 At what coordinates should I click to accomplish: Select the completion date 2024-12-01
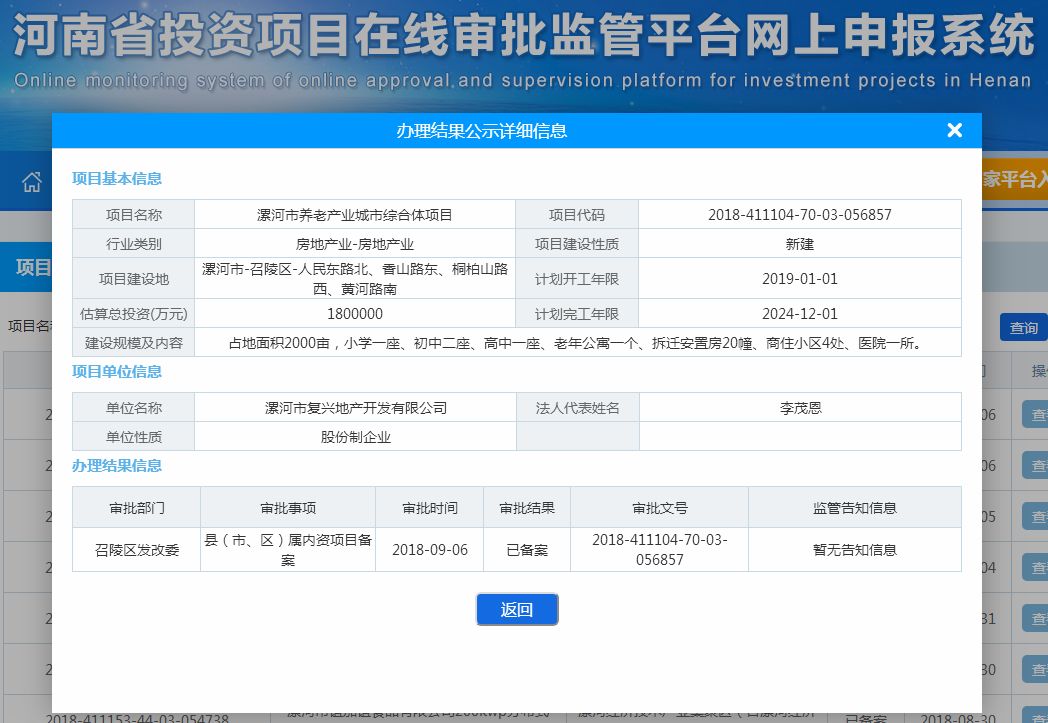pos(800,313)
